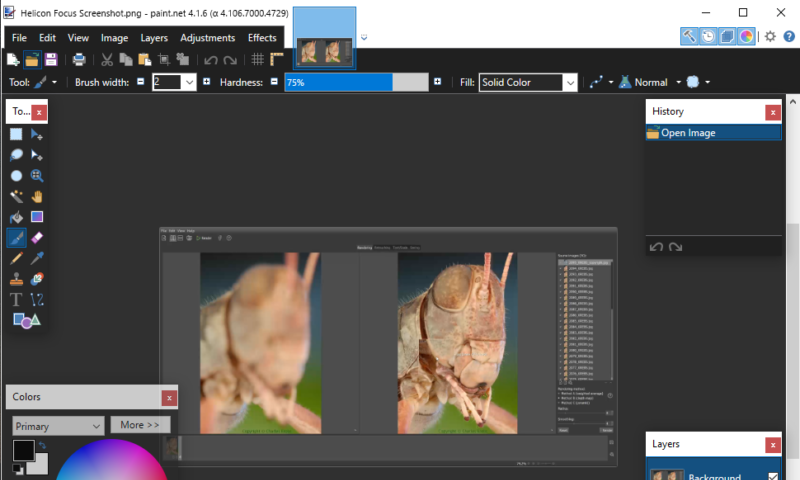
Task: Select the Clone Stamp tool
Action: tap(16, 279)
